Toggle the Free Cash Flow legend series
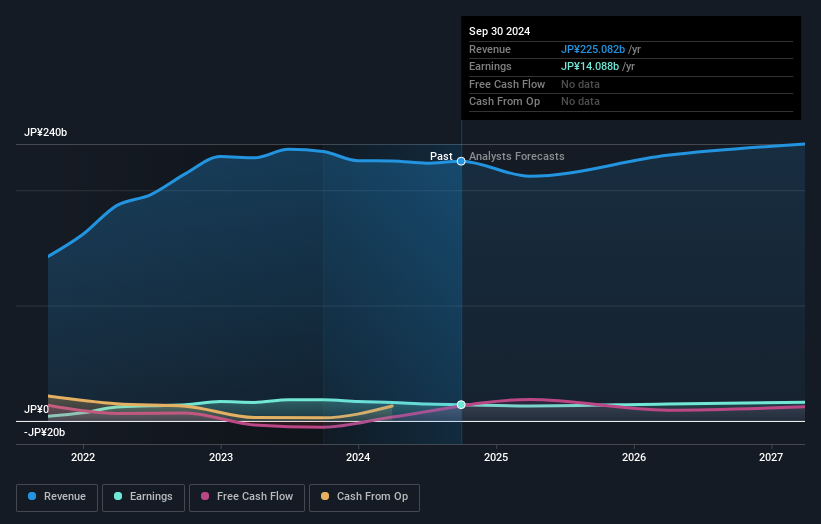The image size is (821, 524). point(247,497)
